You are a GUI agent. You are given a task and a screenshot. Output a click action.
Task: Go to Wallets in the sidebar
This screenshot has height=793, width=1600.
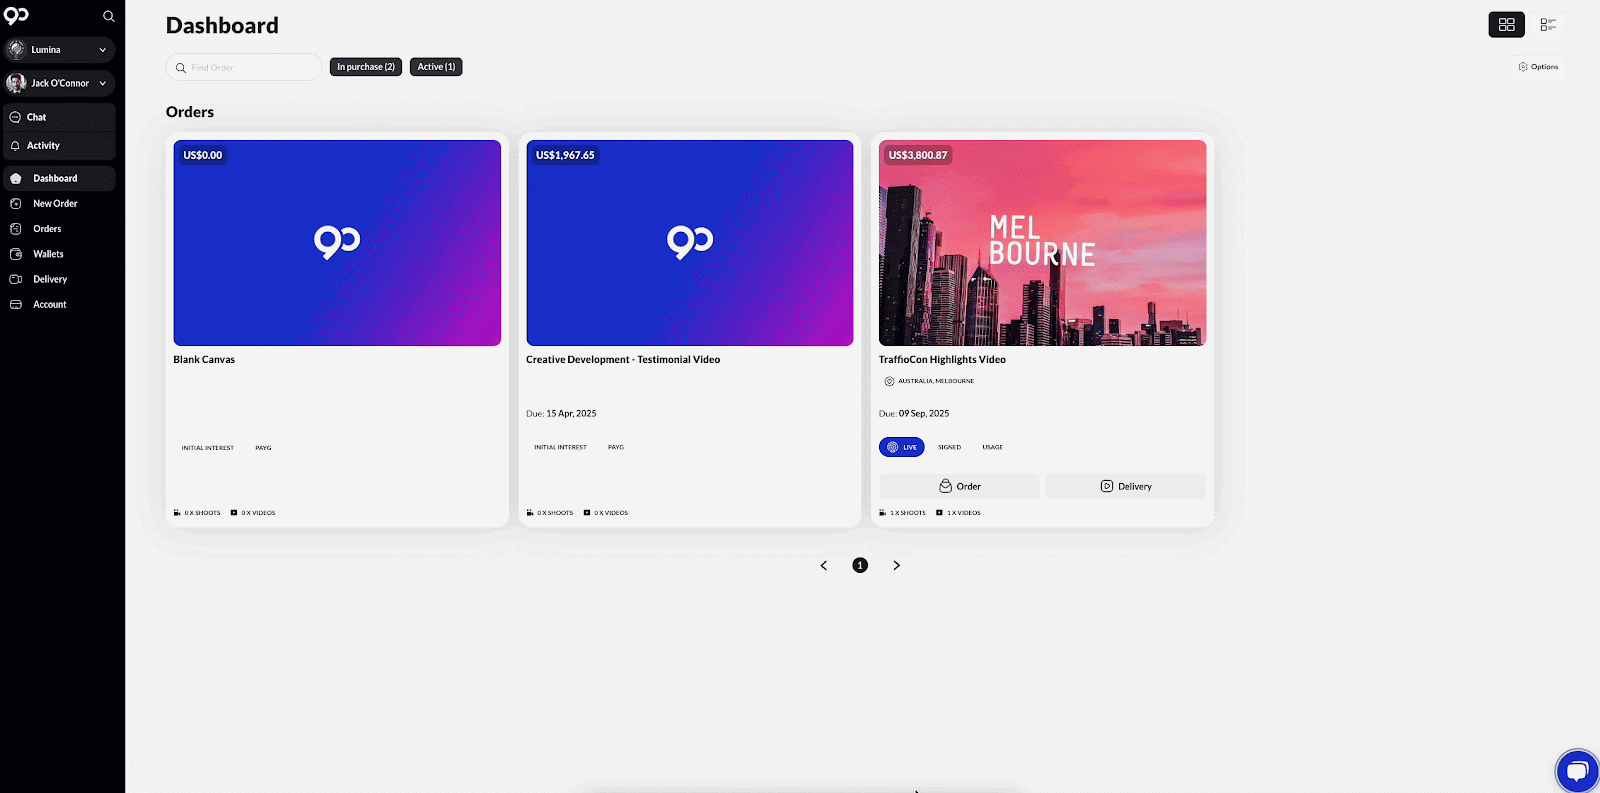(48, 254)
